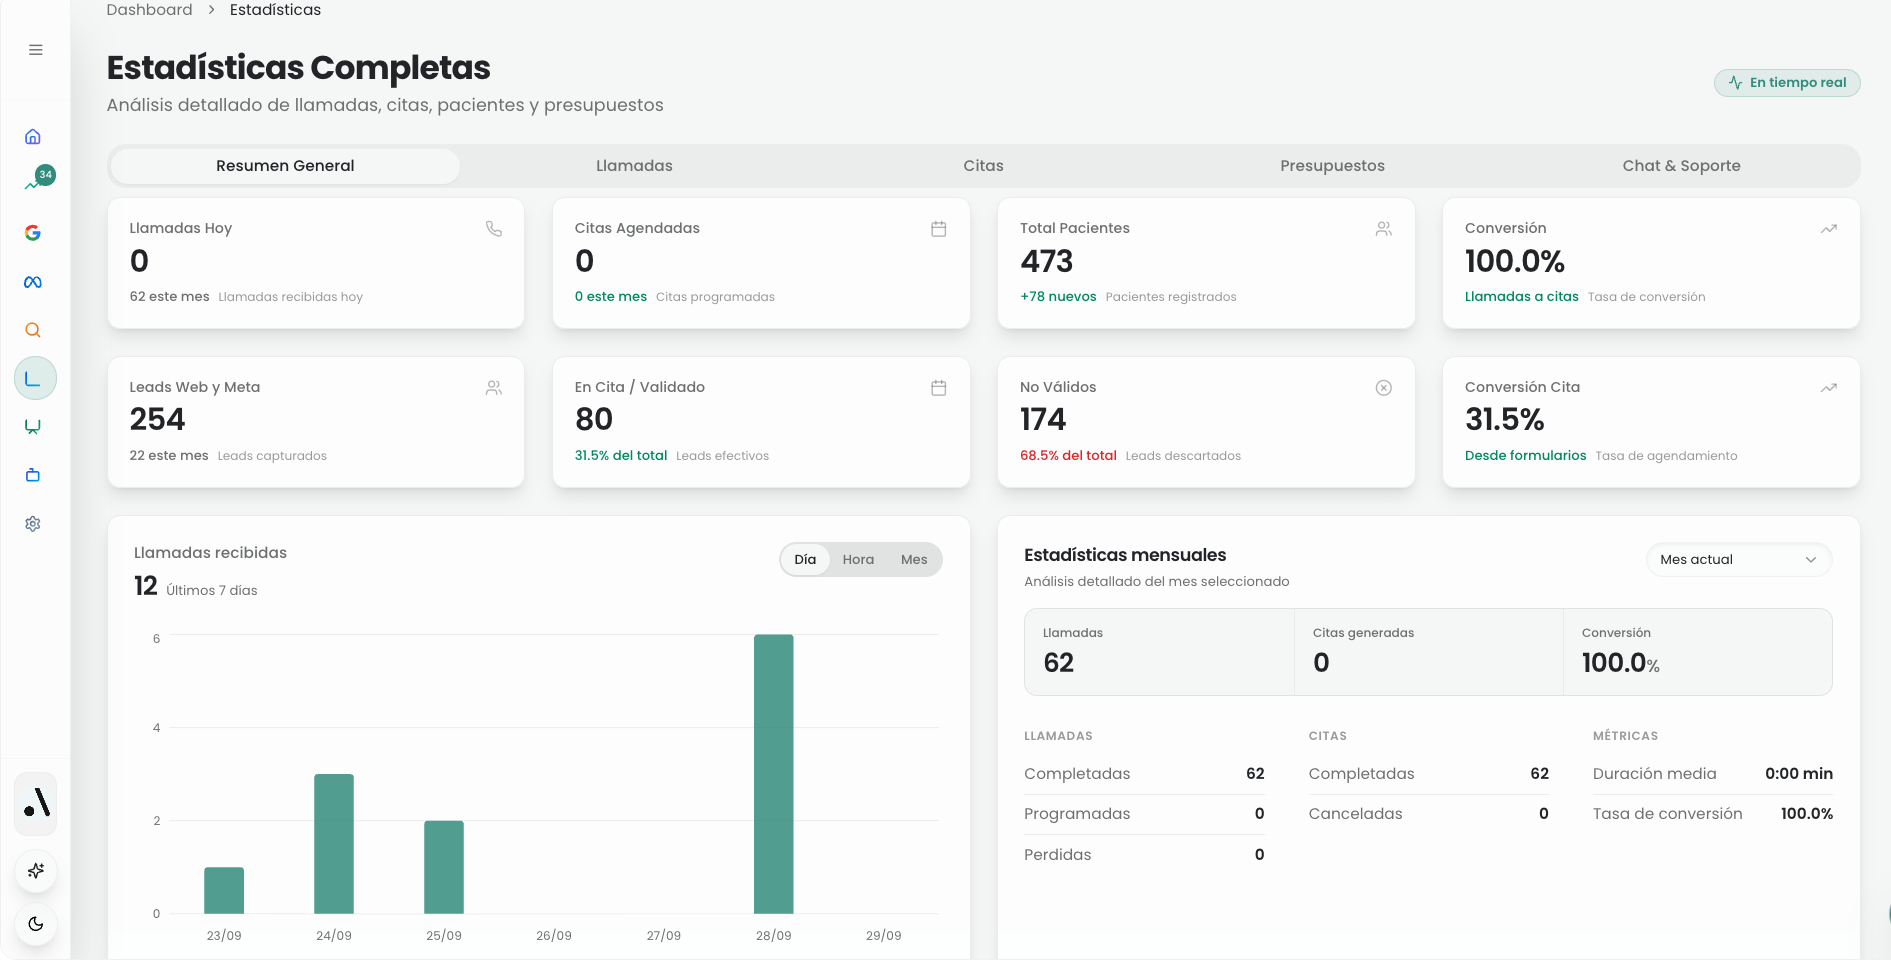Image resolution: width=1891 pixels, height=964 pixels.
Task: Click the Canceladas row in Citas list
Action: point(1428,814)
